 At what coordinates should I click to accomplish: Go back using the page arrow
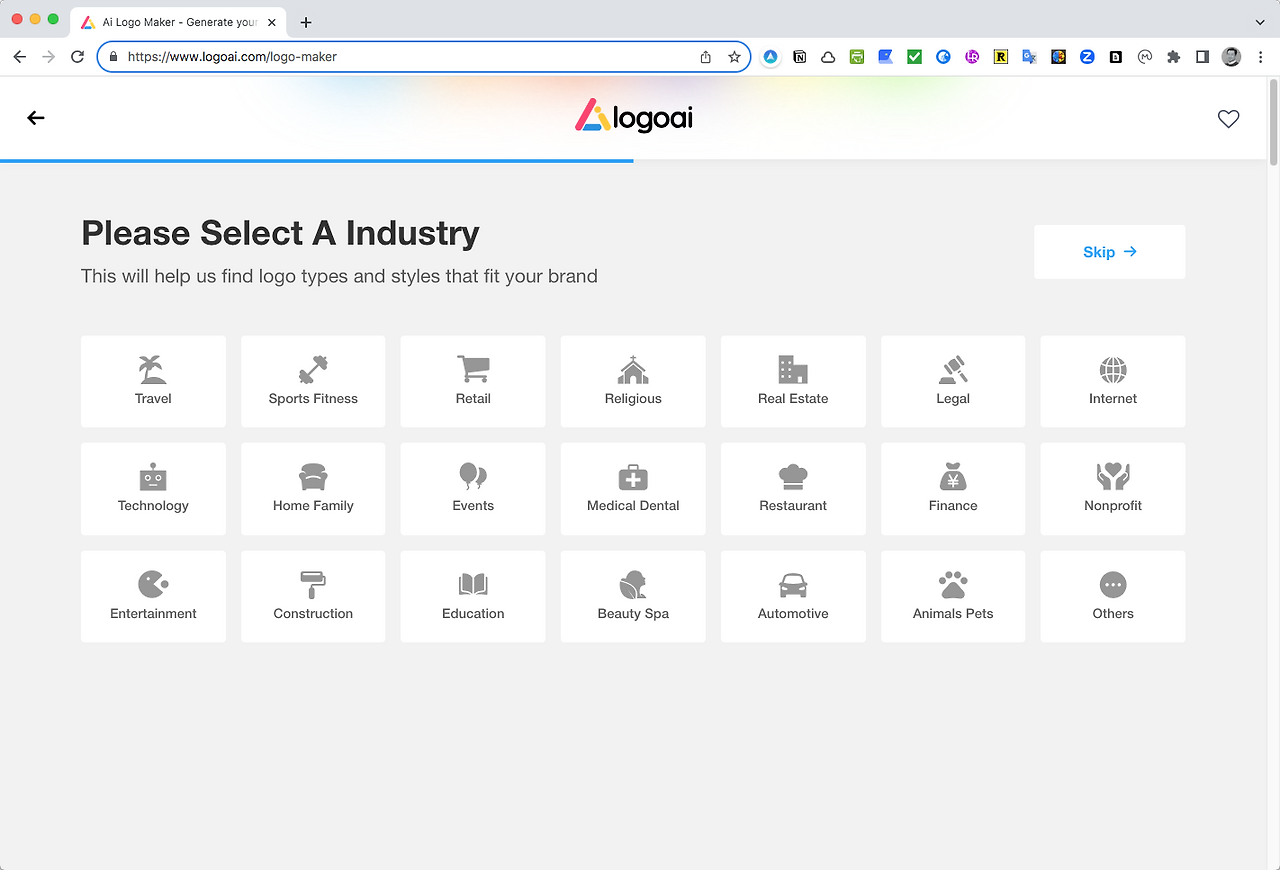(x=36, y=118)
